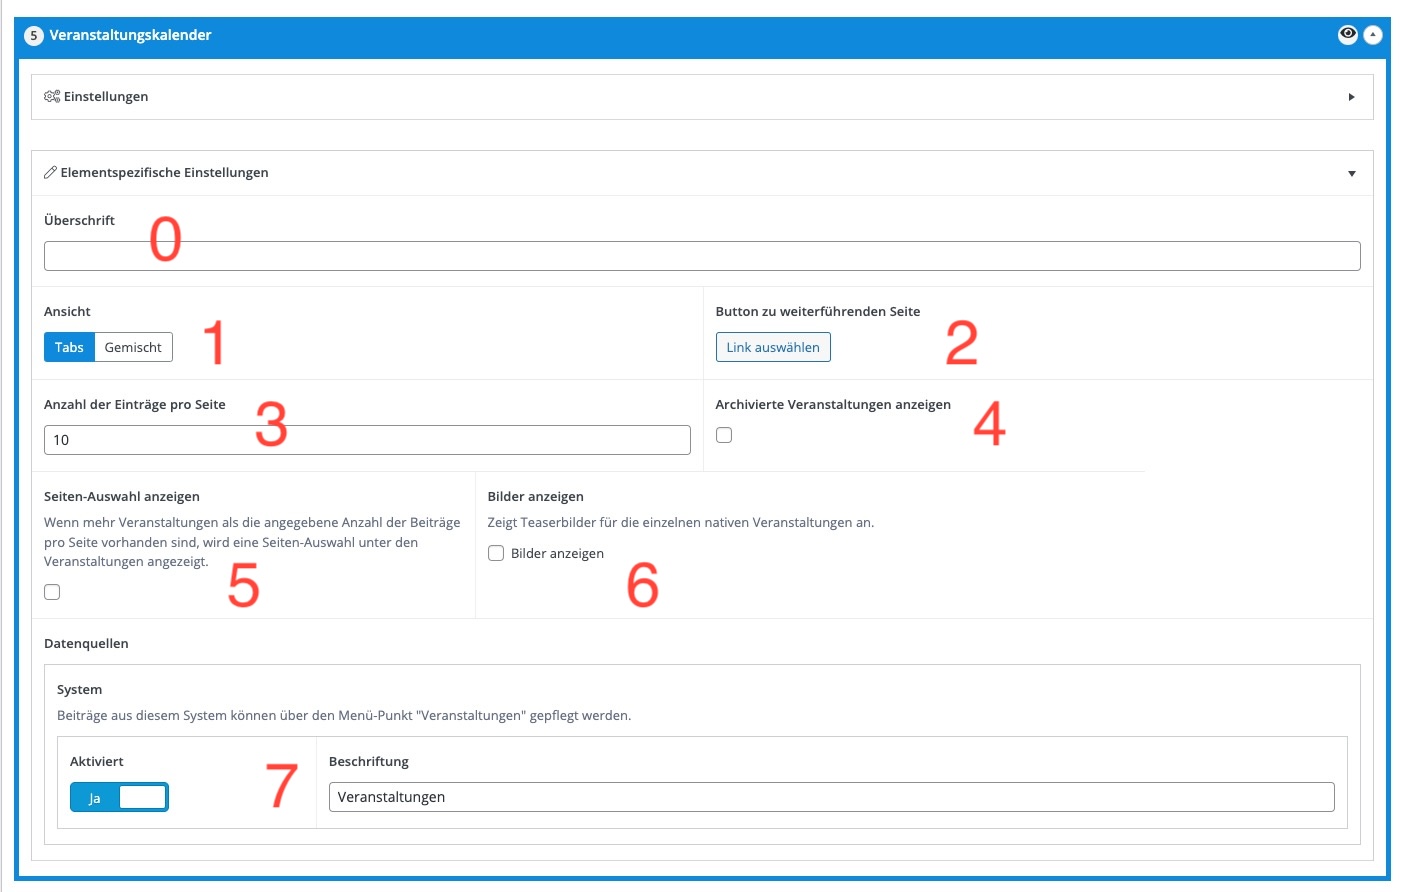Check the Seiten-Auswahl anzeigen checkbox

(x=52, y=592)
